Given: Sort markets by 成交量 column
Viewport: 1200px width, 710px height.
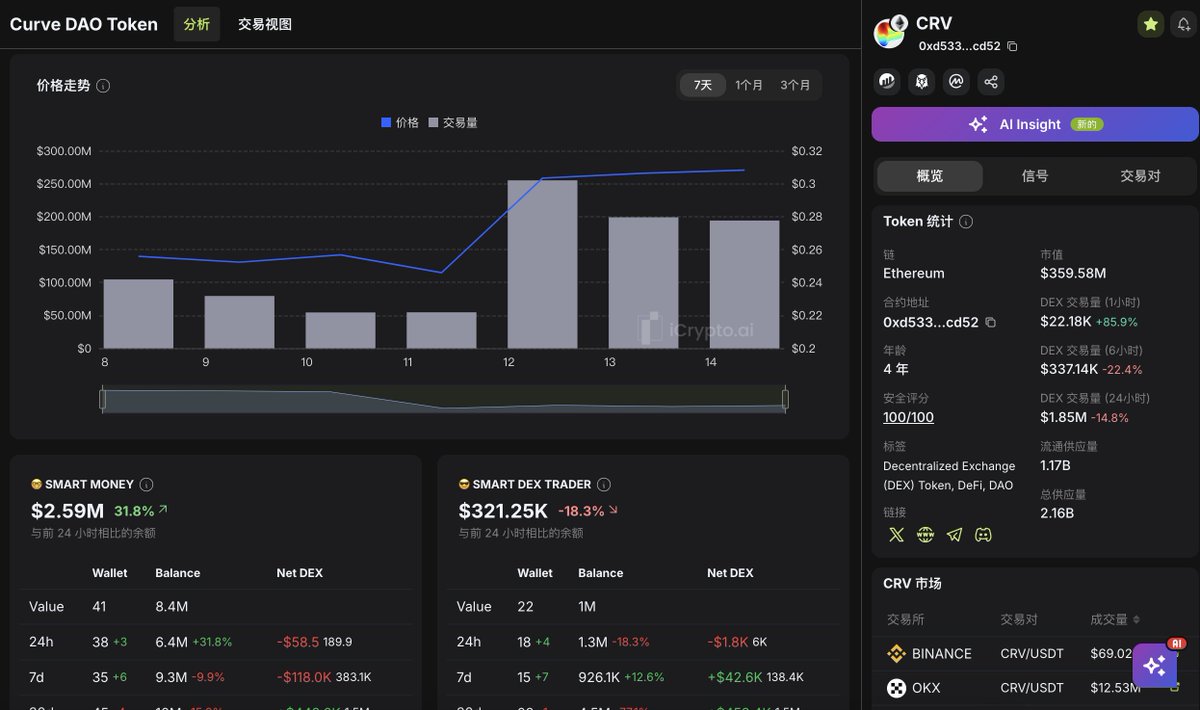Looking at the screenshot, I should click(x=1115, y=620).
